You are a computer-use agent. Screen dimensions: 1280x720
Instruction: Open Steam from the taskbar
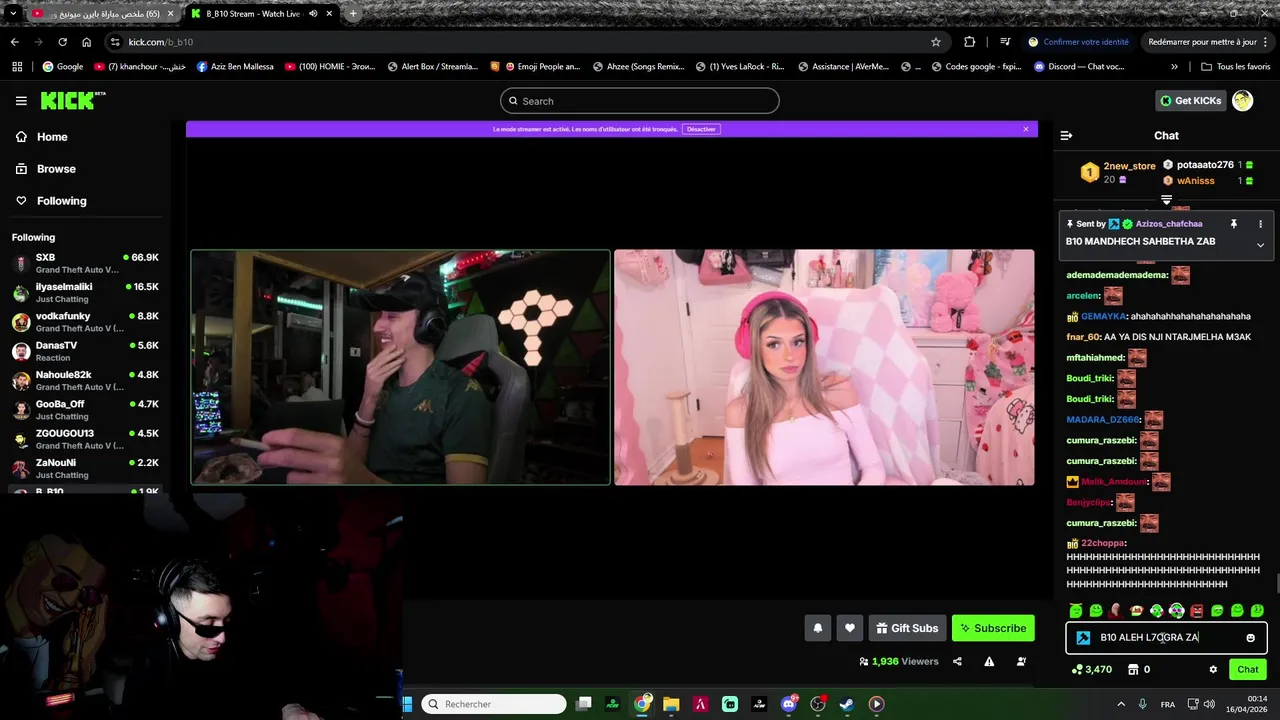point(846,704)
